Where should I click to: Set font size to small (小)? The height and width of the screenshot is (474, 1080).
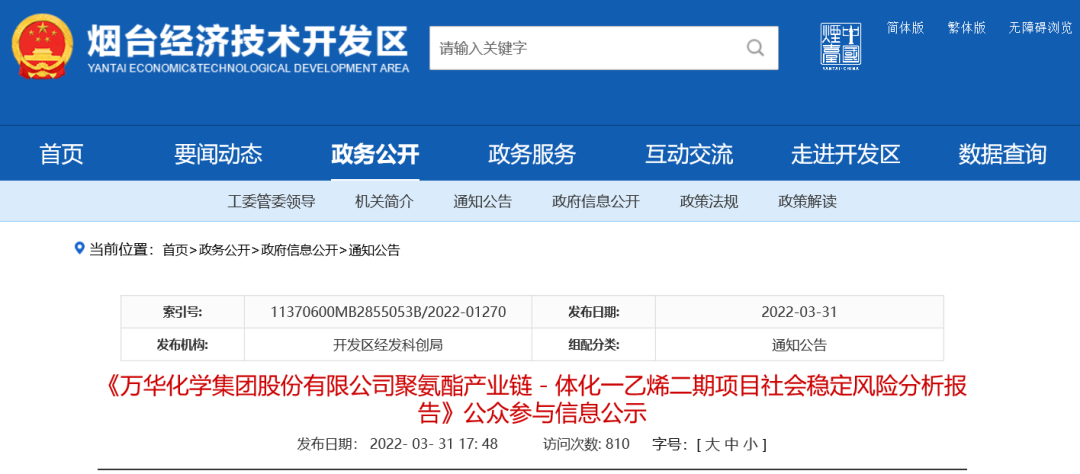point(751,444)
